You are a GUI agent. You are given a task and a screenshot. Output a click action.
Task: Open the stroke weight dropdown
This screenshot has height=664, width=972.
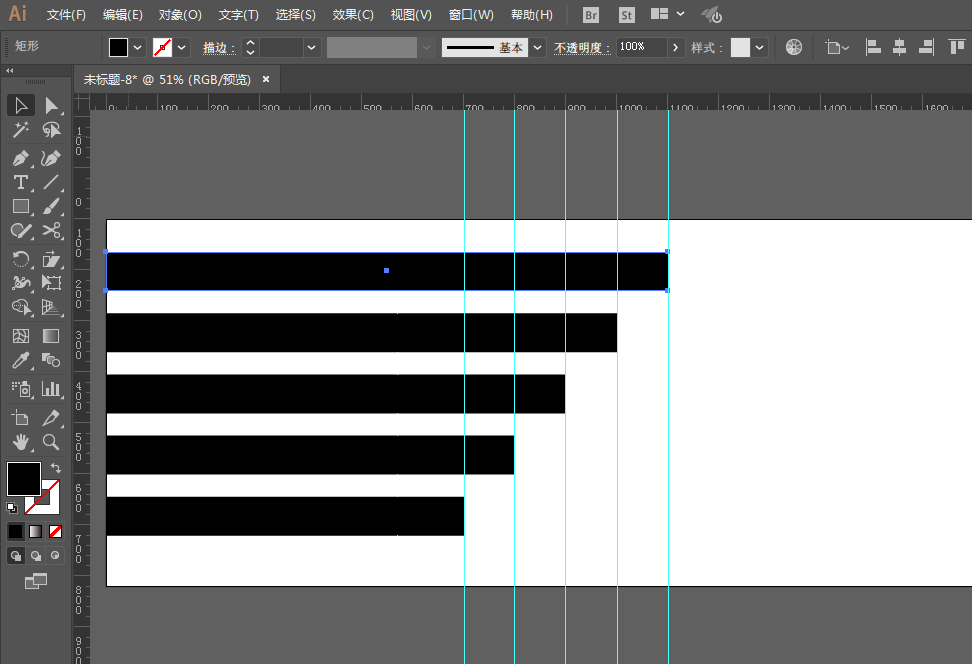coord(311,48)
